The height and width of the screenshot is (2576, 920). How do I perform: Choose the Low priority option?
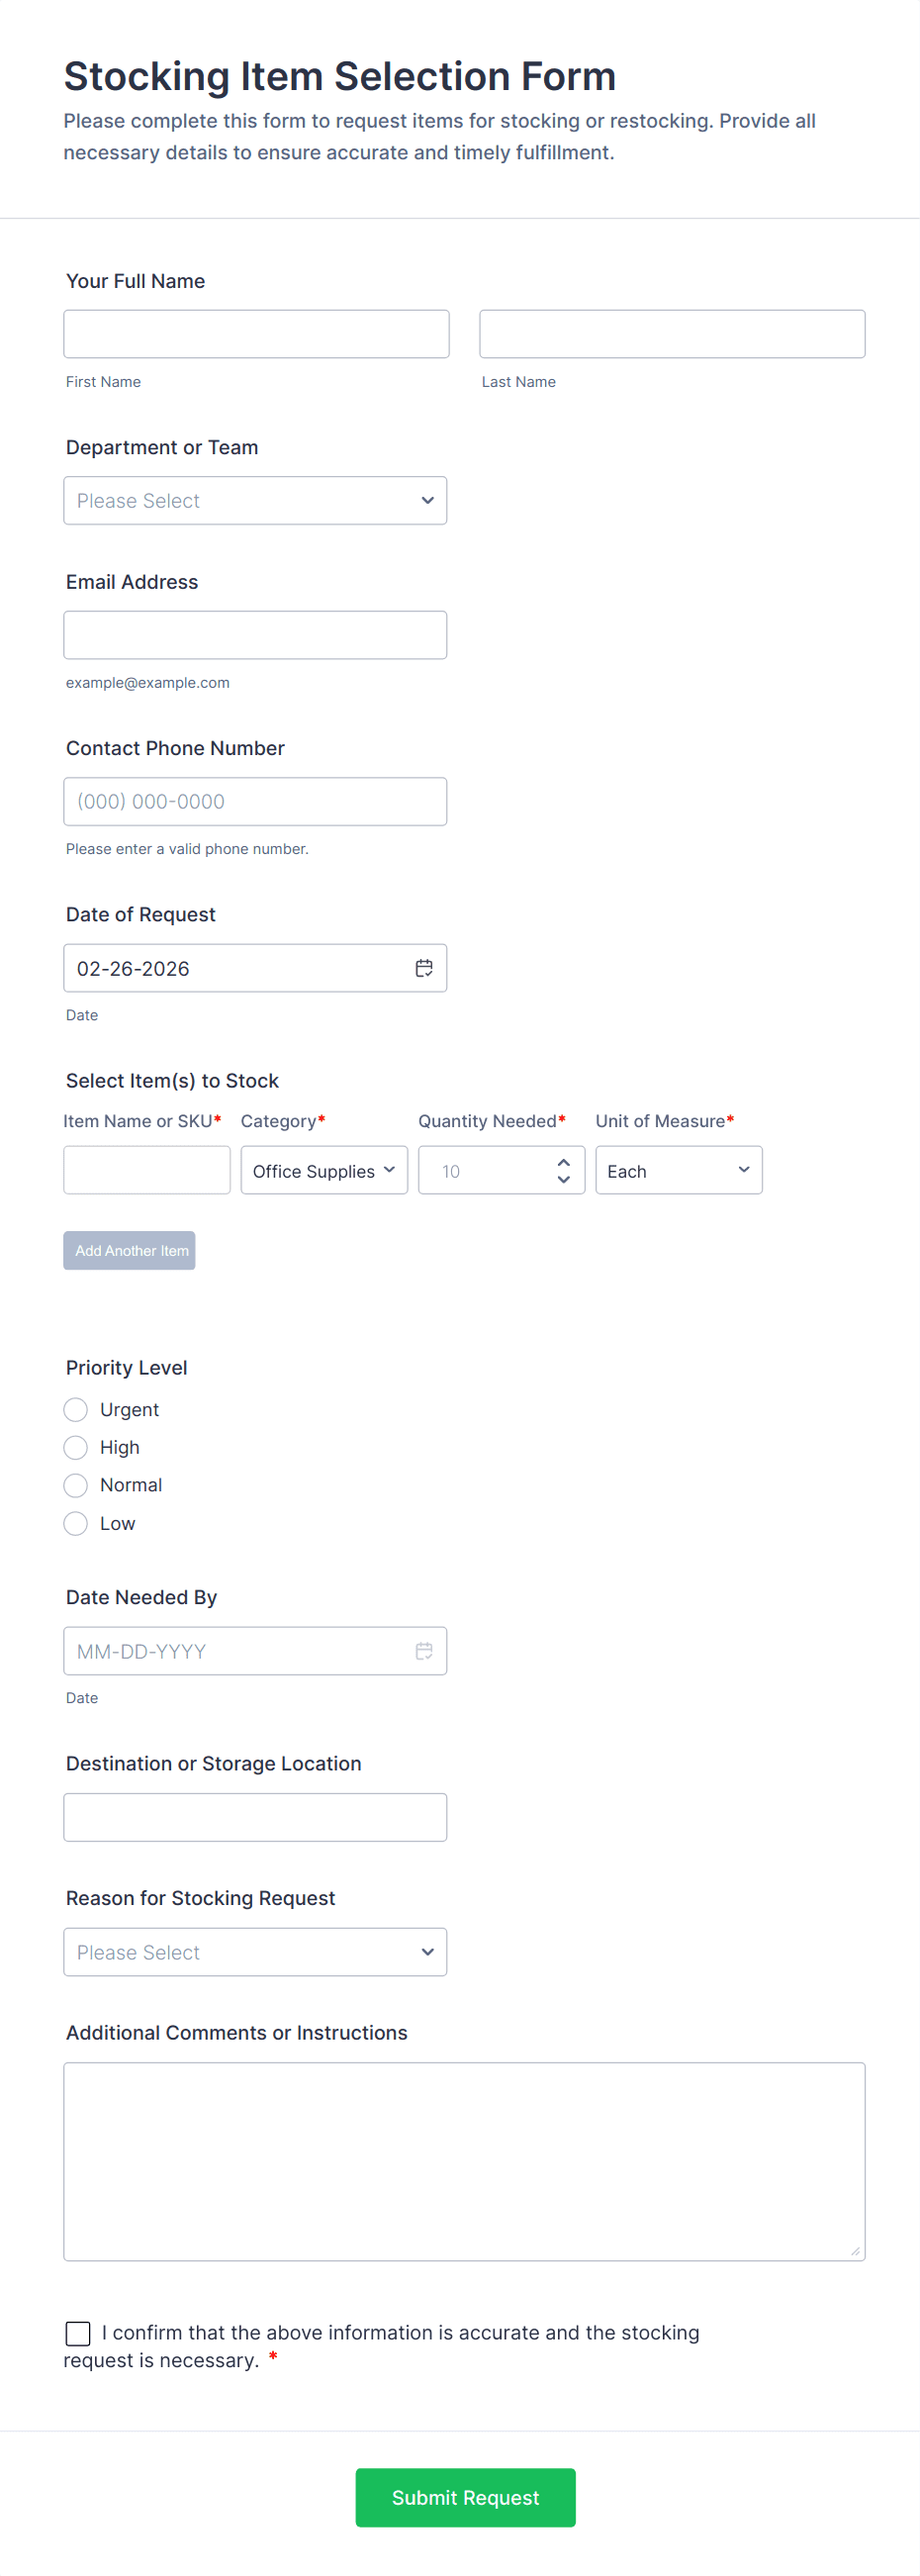[x=76, y=1523]
